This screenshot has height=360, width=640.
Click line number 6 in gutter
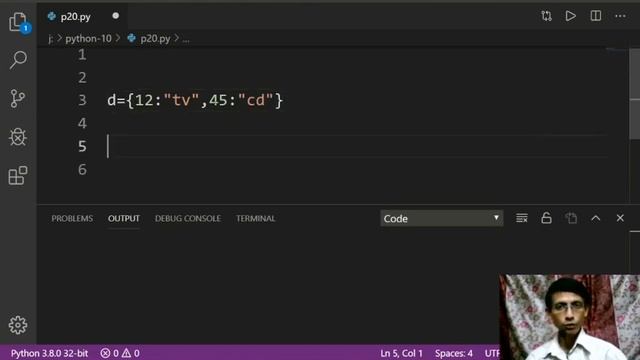pyautogui.click(x=82, y=169)
